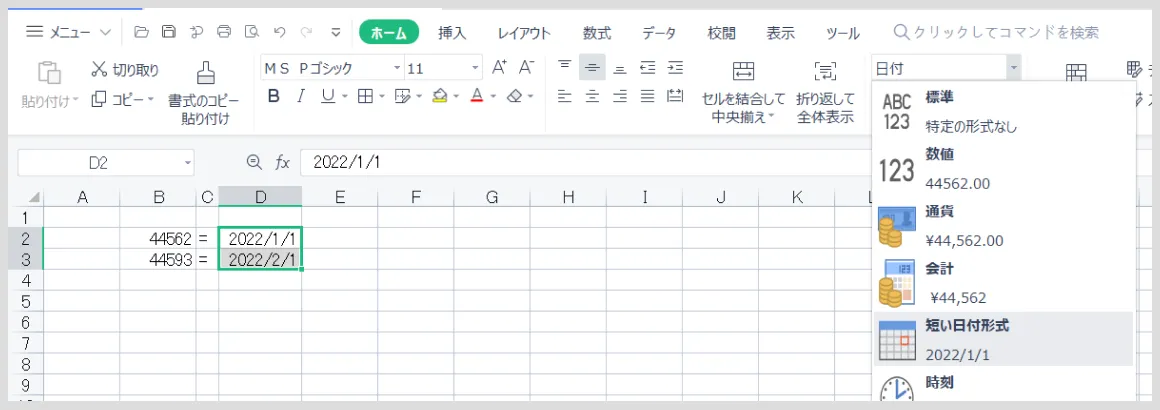This screenshot has width=1160, height=410.
Task: Align text right icon
Action: pyautogui.click(x=620, y=95)
